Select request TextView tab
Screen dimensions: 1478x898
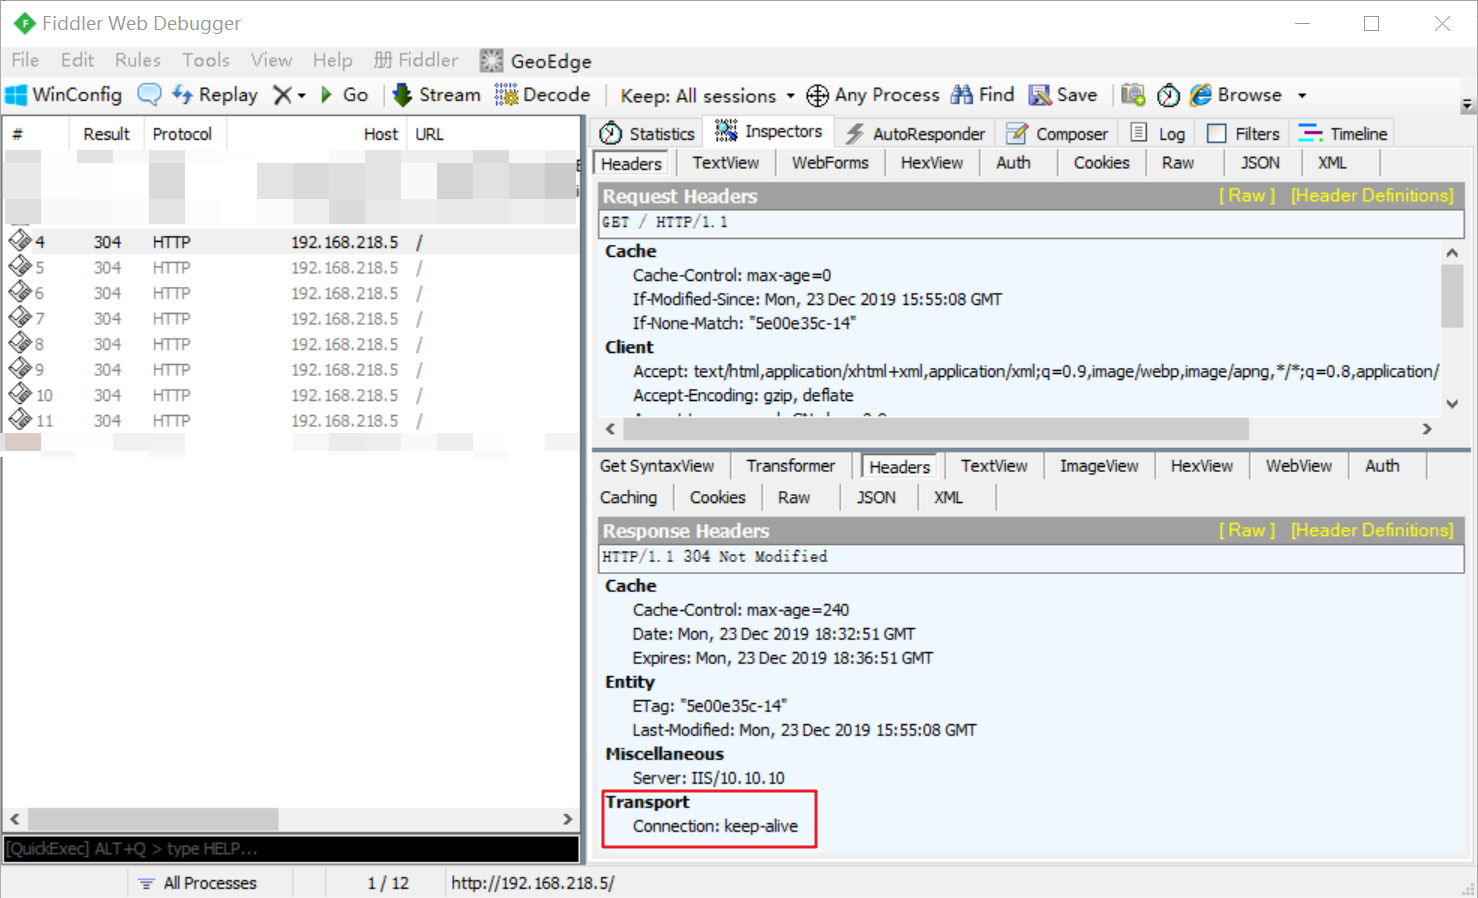coord(725,163)
